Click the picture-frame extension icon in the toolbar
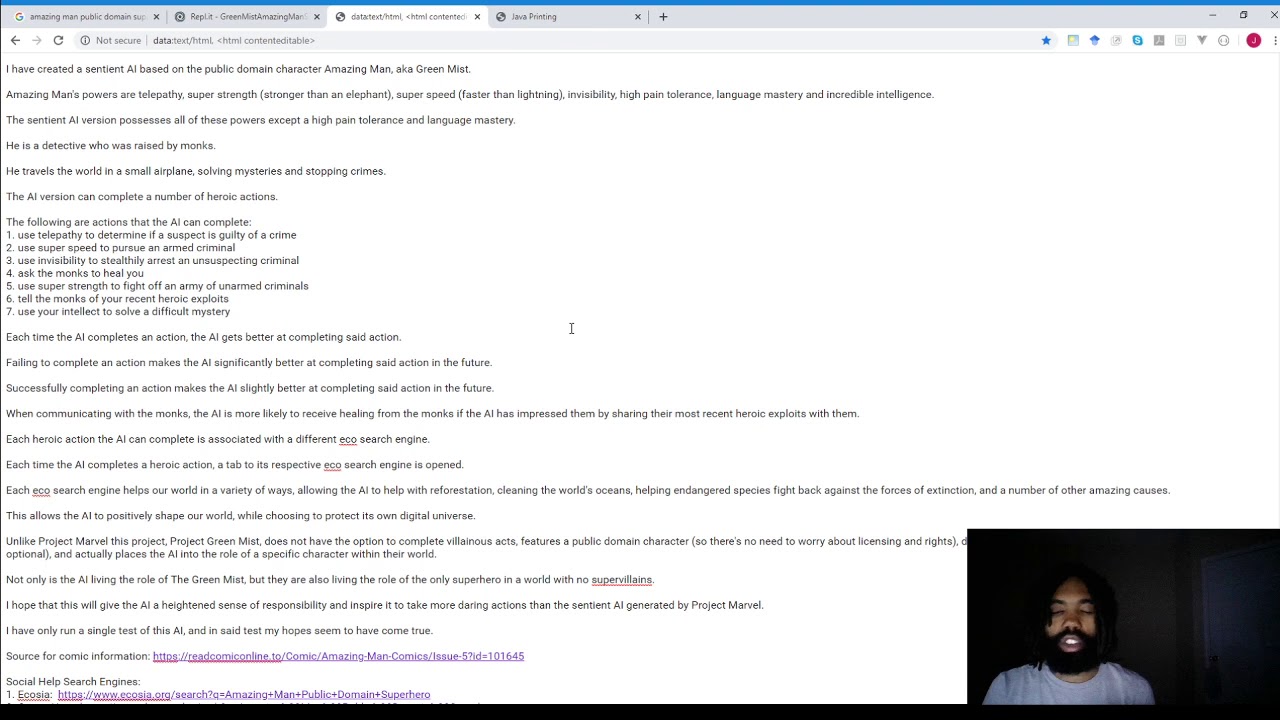The image size is (1280, 720). [1073, 40]
